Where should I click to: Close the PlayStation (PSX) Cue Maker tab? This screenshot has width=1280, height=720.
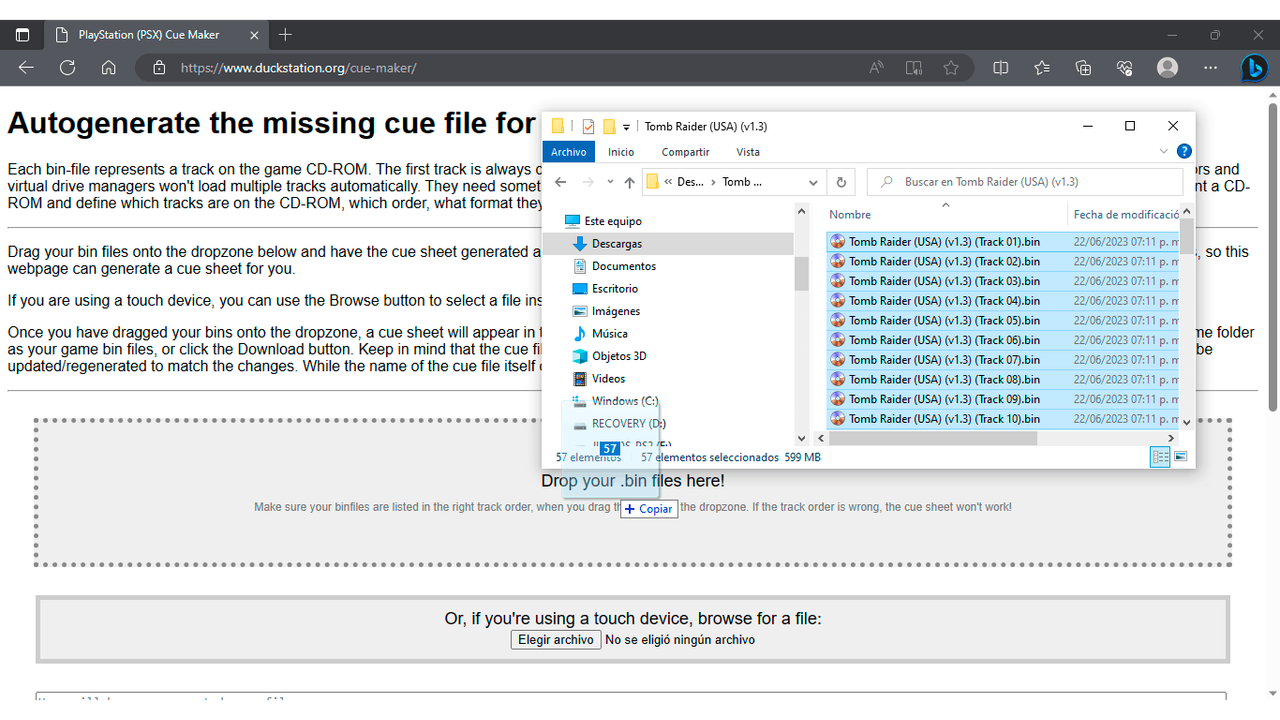coord(254,35)
